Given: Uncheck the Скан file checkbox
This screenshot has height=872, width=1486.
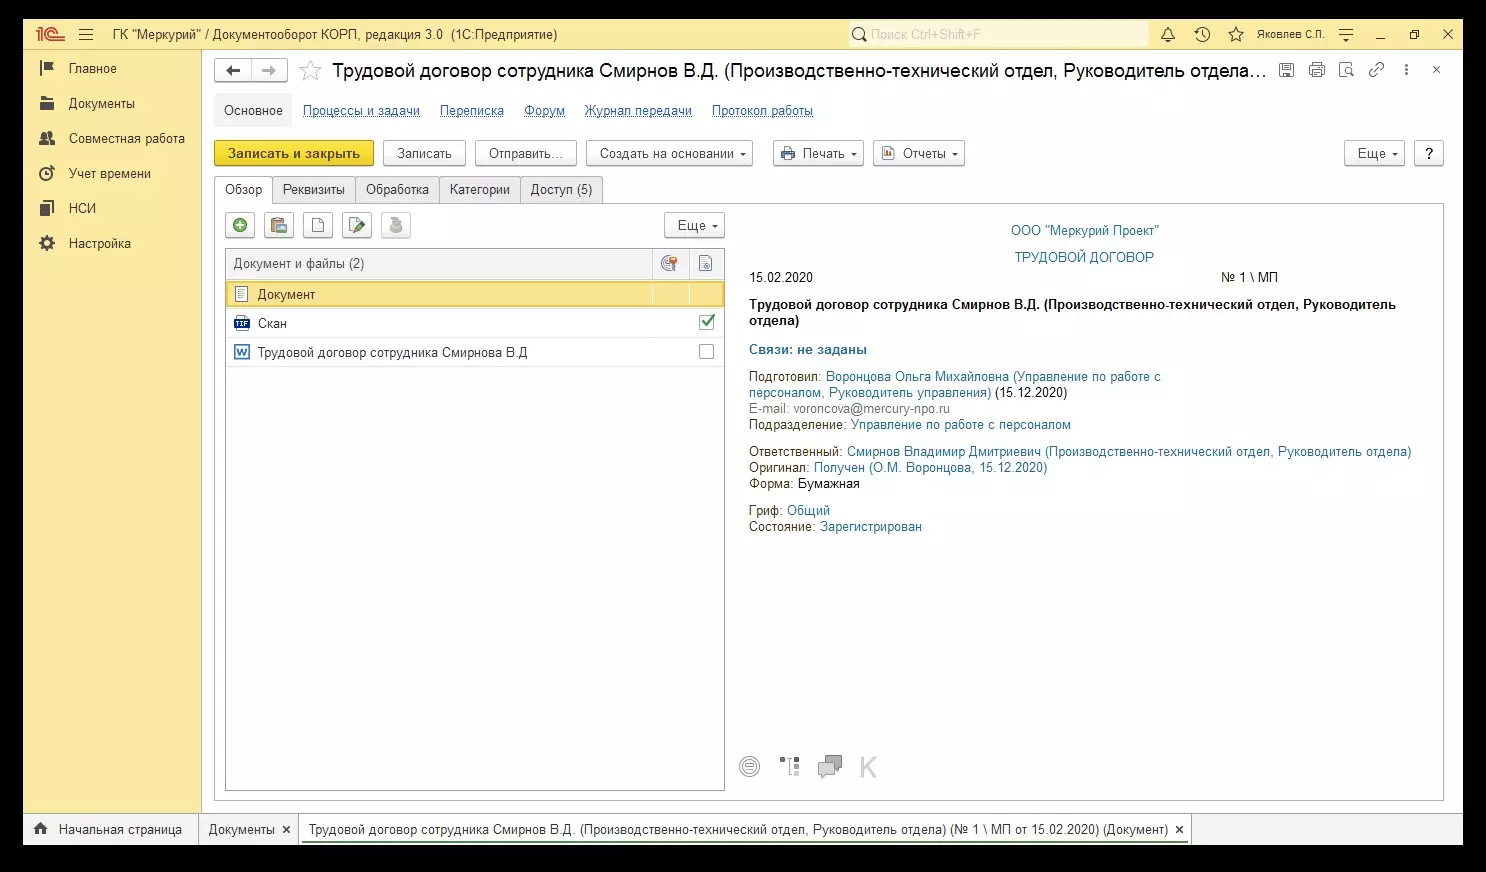Looking at the screenshot, I should click(x=707, y=322).
